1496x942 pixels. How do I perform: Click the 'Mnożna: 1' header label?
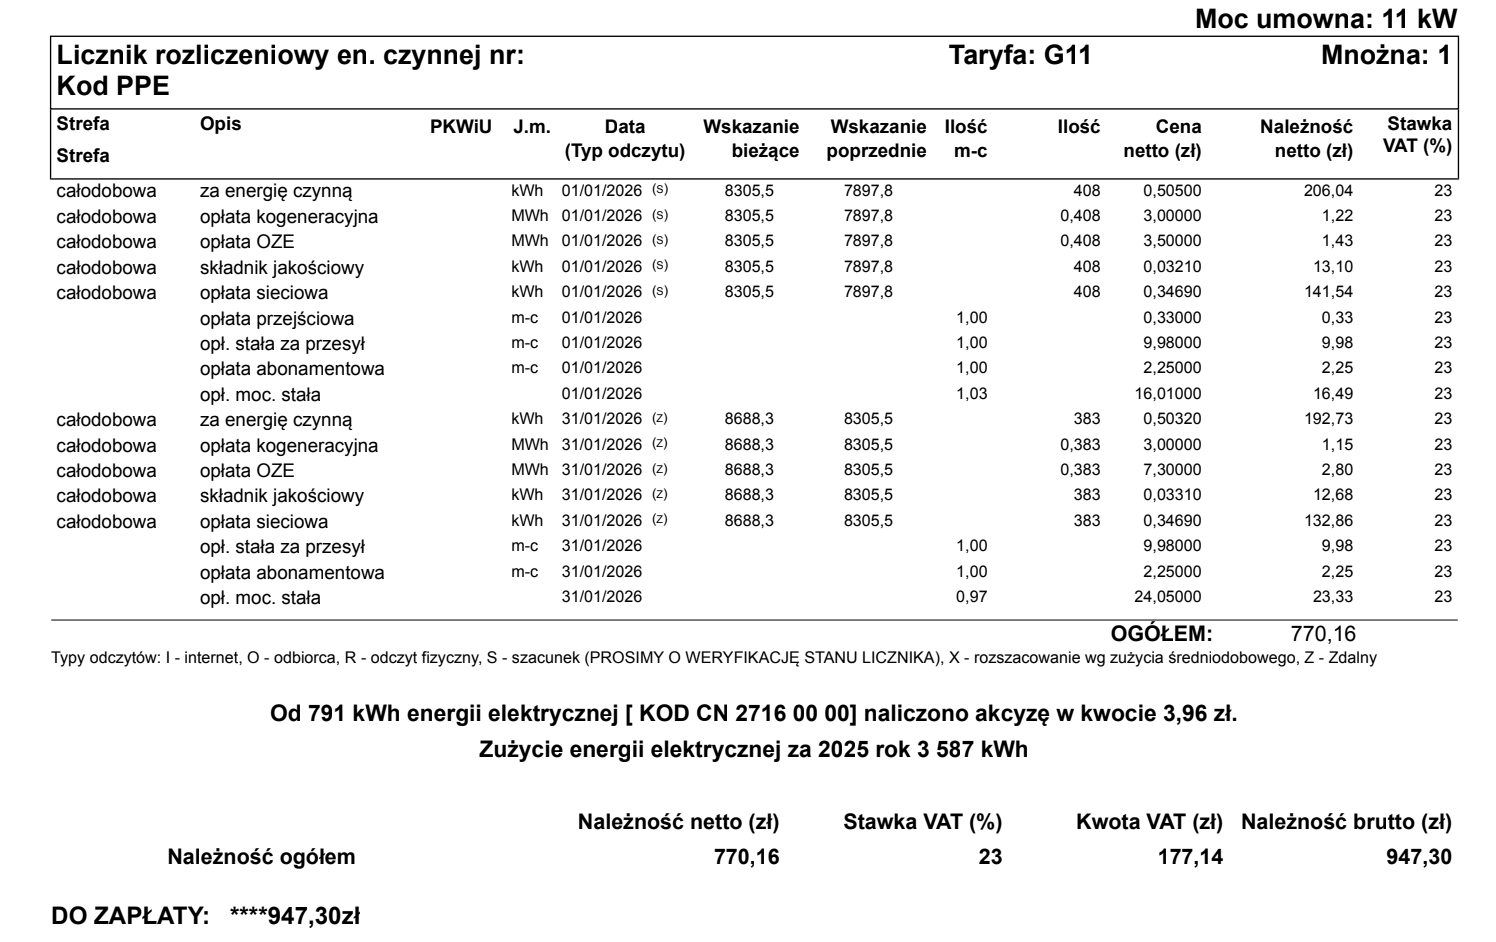1385,56
